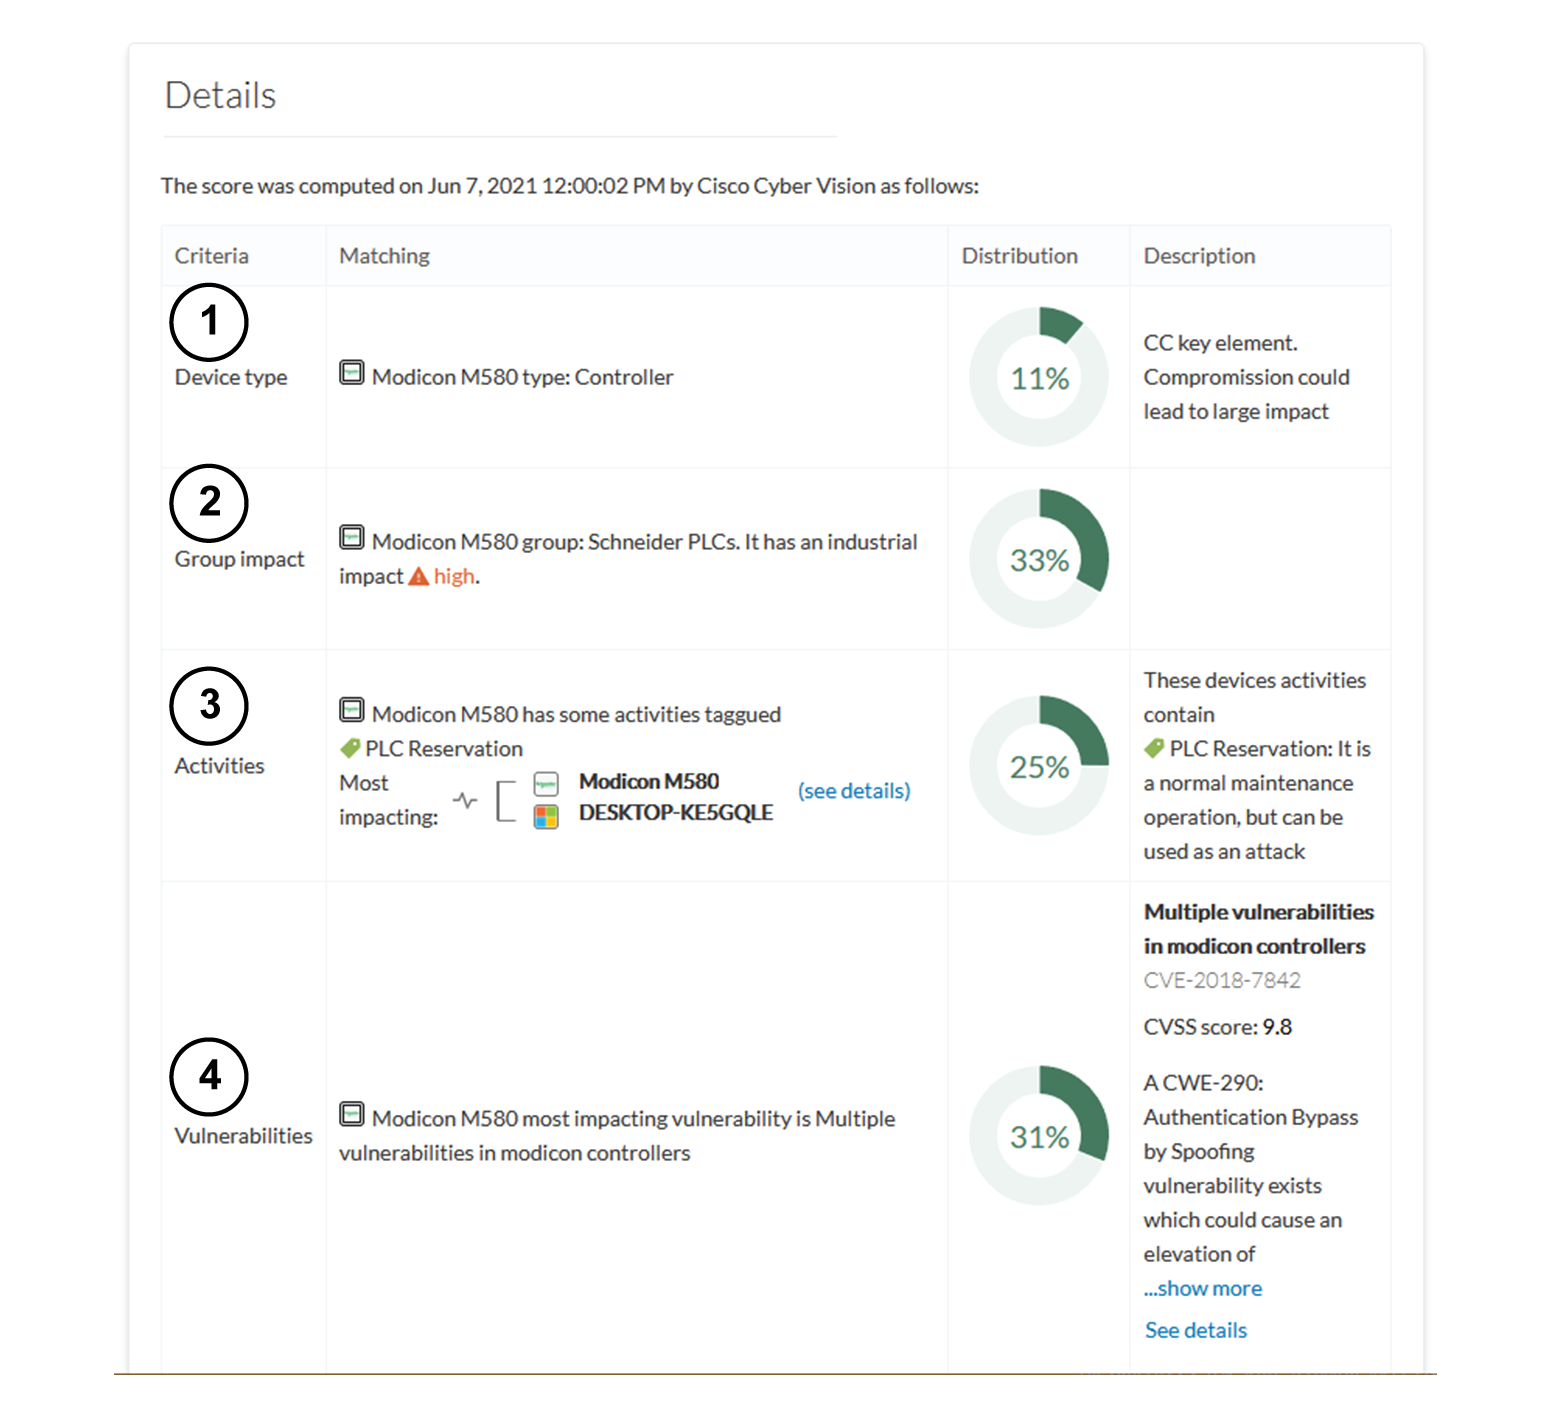Click the 33% distribution donut chart
Screen dimensions: 1553x1402
point(1039,559)
